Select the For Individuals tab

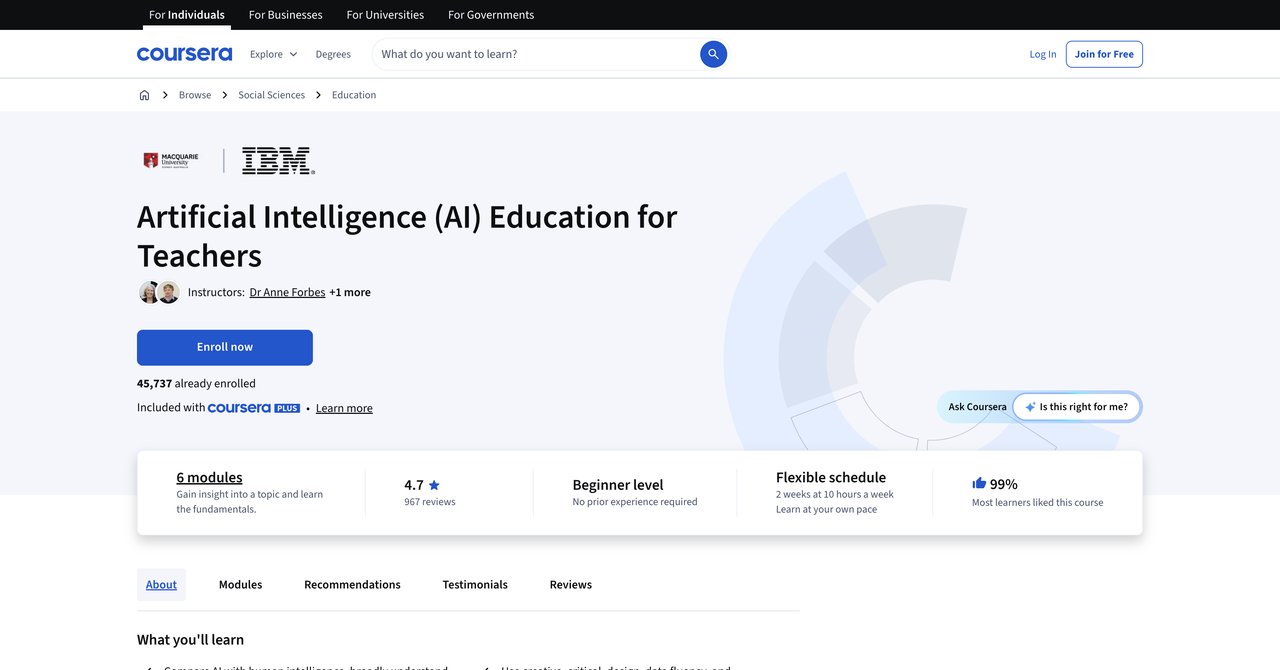tap(187, 15)
